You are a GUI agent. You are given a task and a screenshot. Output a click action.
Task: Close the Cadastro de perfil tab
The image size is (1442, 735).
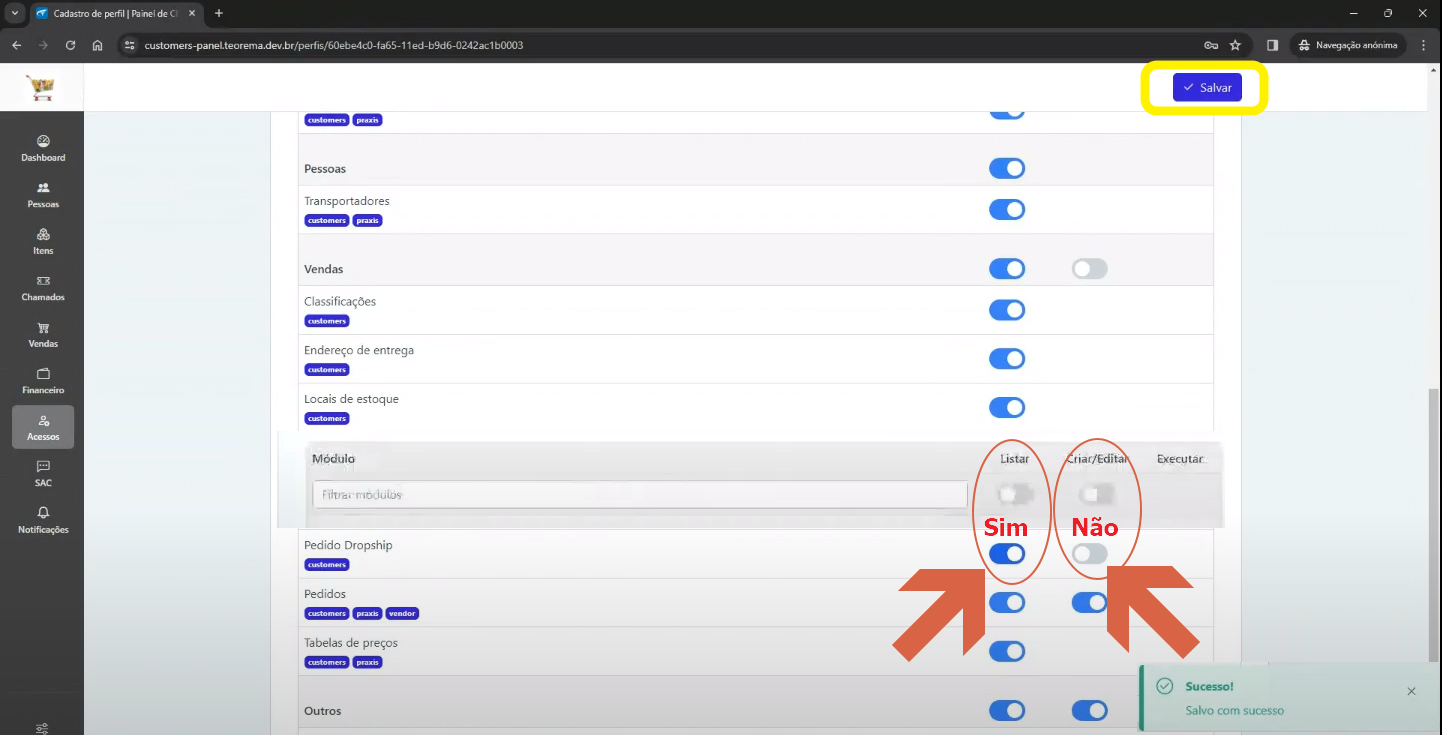pos(192,13)
